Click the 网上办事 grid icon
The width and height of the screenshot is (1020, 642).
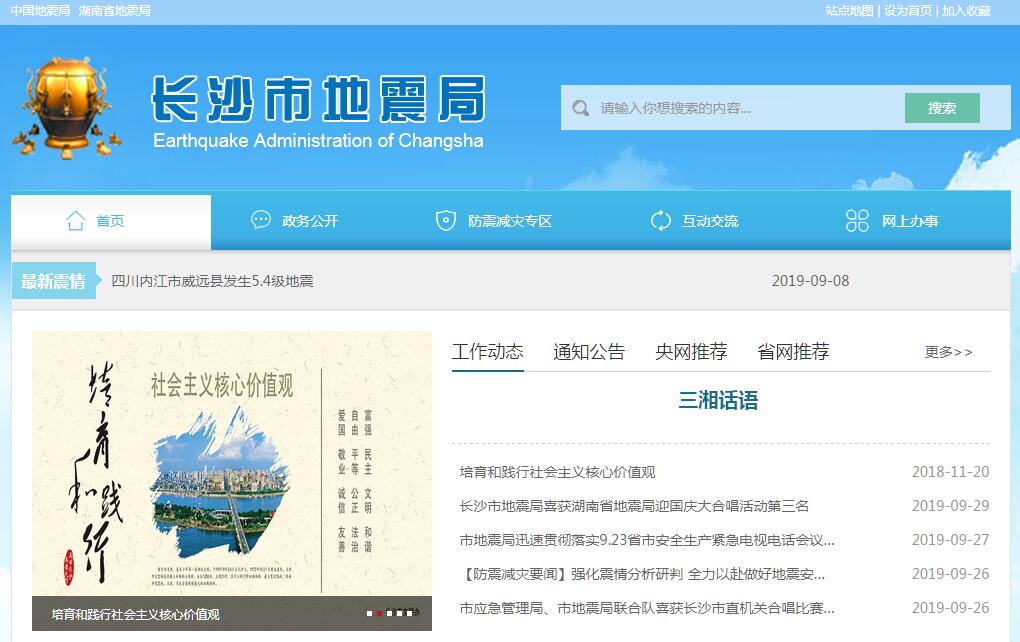tap(857, 221)
